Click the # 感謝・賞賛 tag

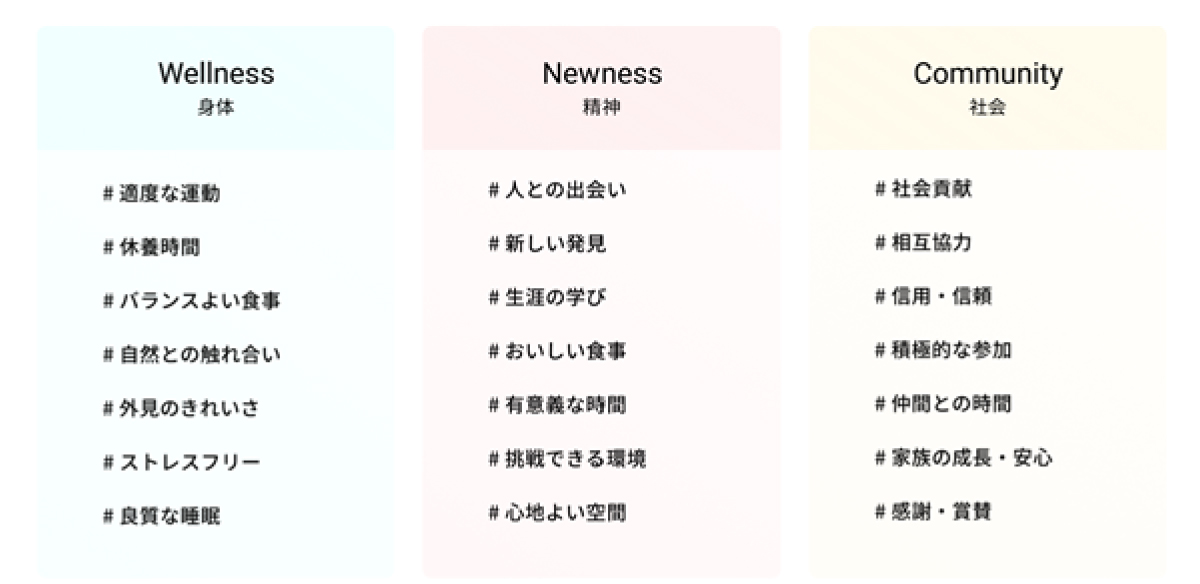tap(933, 513)
